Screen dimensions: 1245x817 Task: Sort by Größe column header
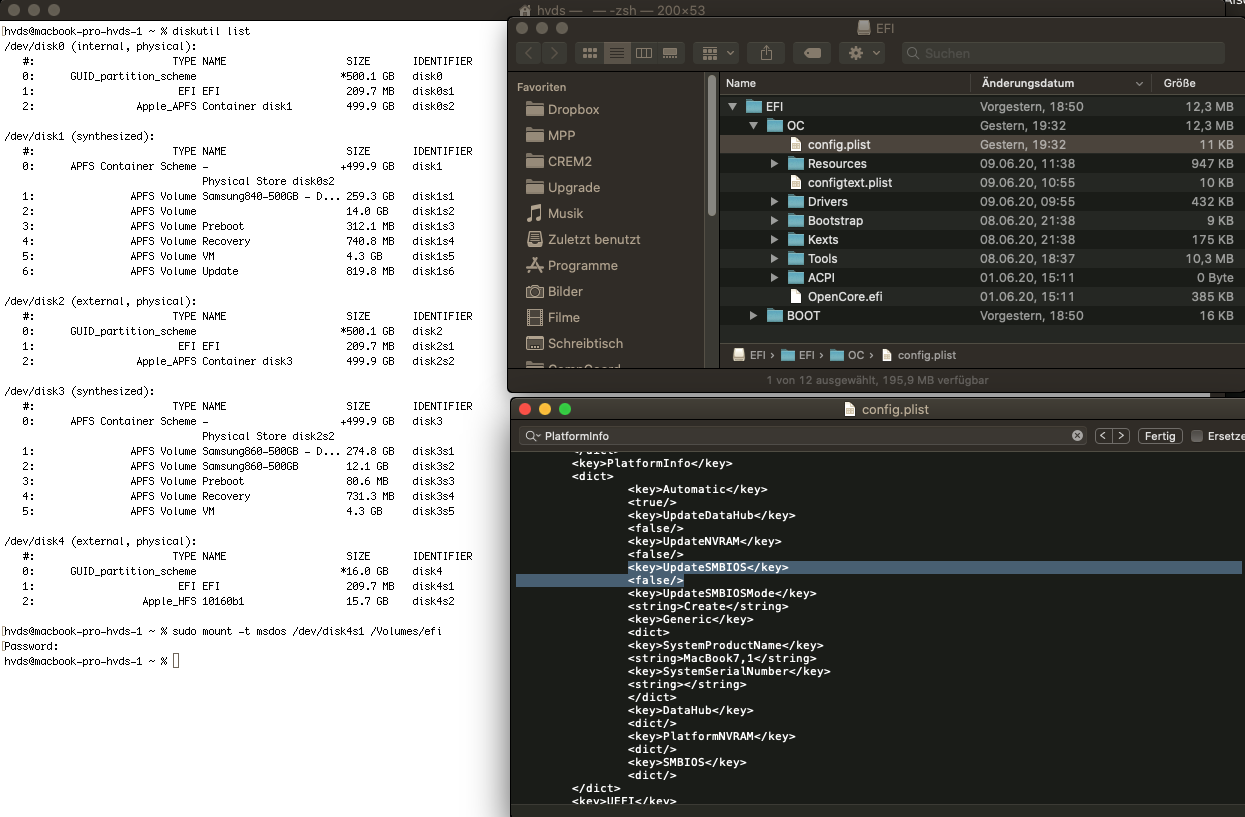(1197, 83)
